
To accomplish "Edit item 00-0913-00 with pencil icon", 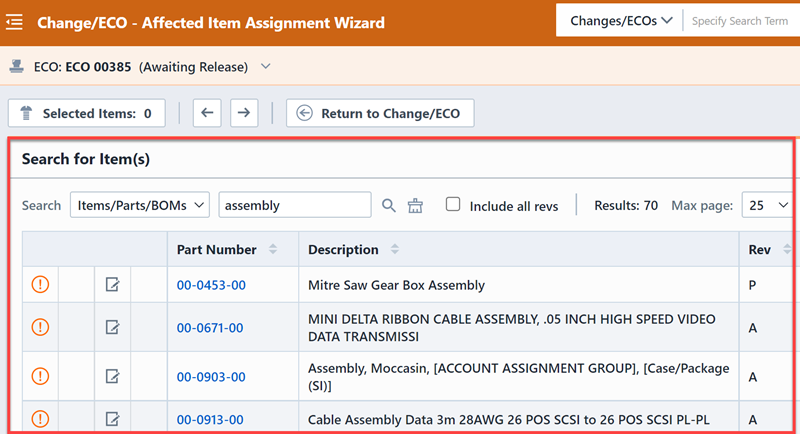I will [x=112, y=419].
